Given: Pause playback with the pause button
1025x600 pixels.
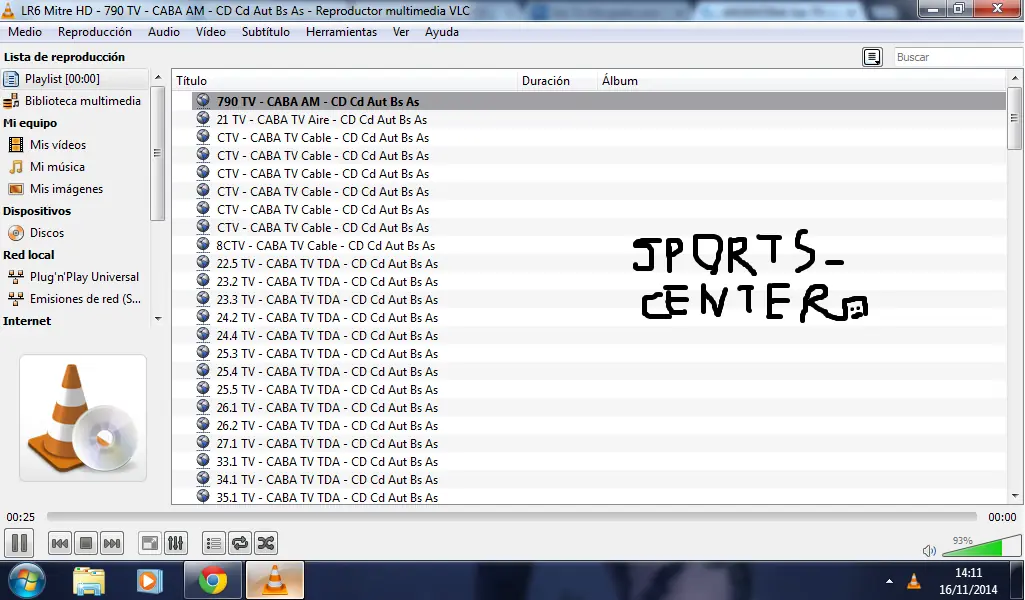Looking at the screenshot, I should (x=19, y=543).
